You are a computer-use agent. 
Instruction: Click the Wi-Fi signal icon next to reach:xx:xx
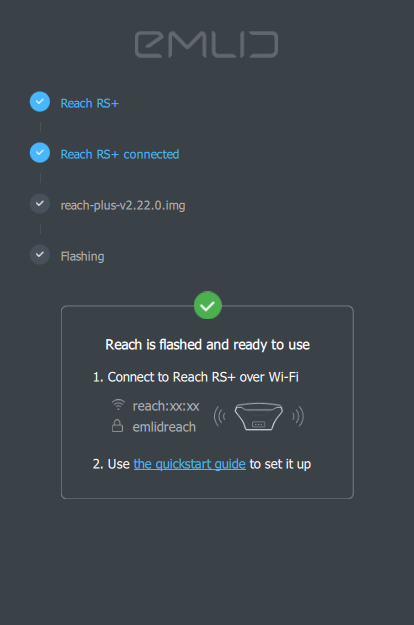(118, 405)
